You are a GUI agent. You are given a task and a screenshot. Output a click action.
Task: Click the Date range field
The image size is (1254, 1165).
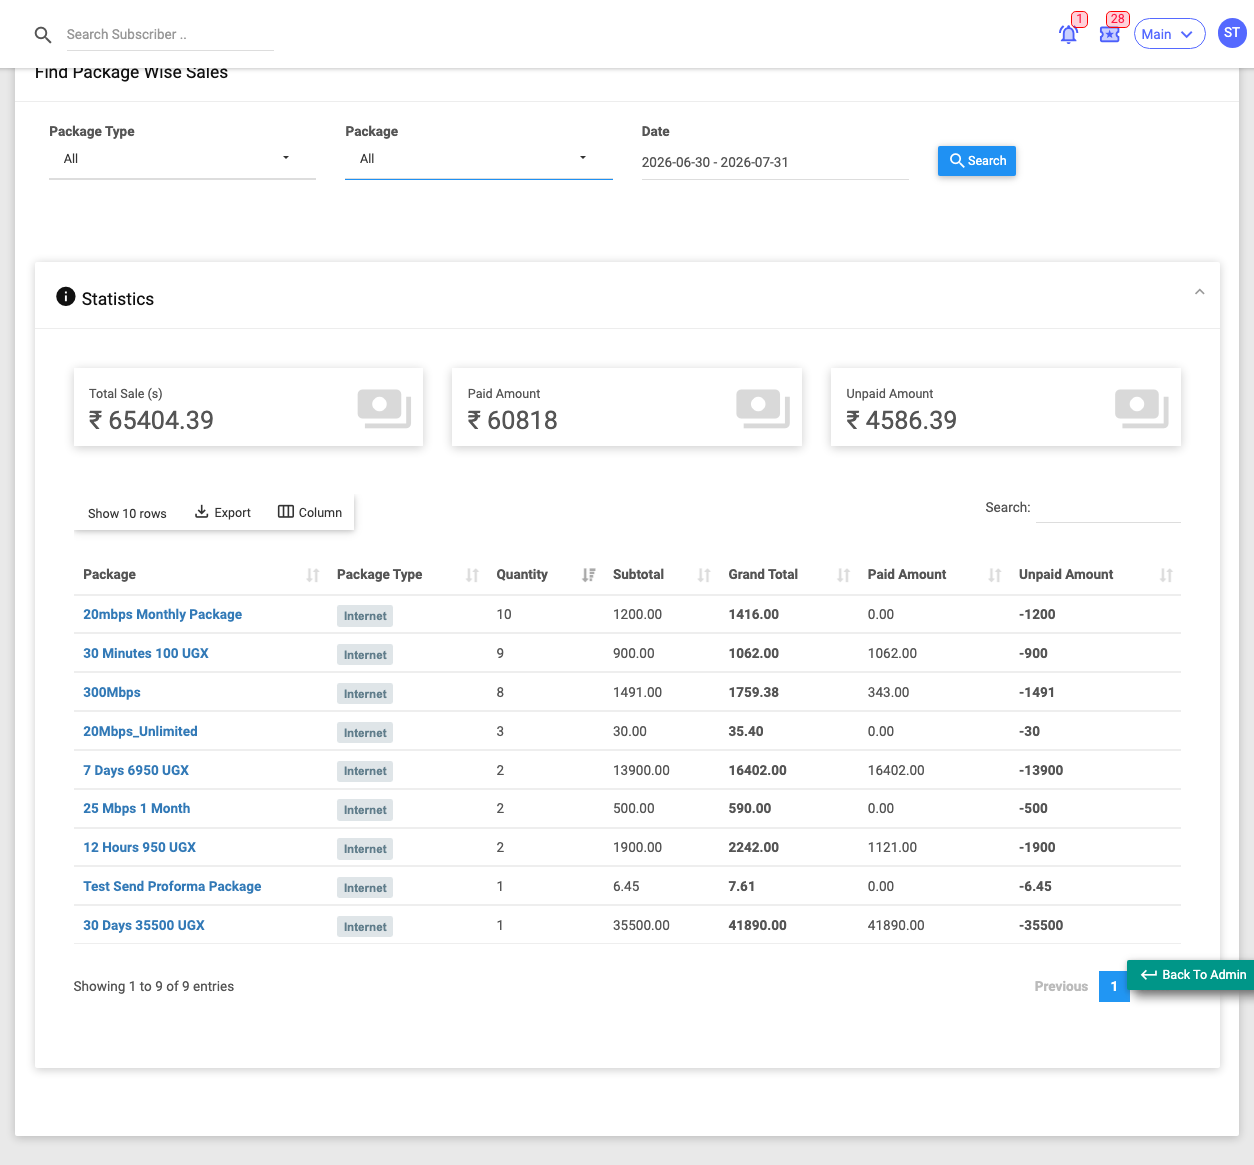[775, 162]
